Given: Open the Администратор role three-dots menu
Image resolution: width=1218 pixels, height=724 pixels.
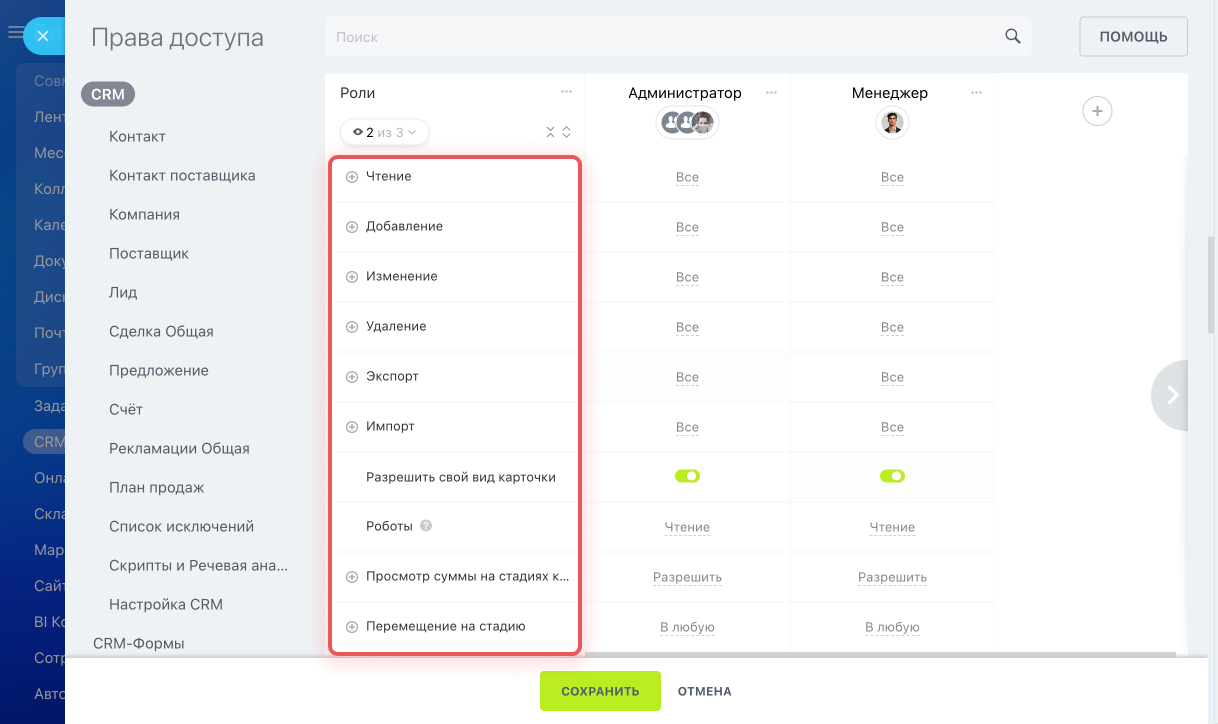Looking at the screenshot, I should pyautogui.click(x=771, y=92).
